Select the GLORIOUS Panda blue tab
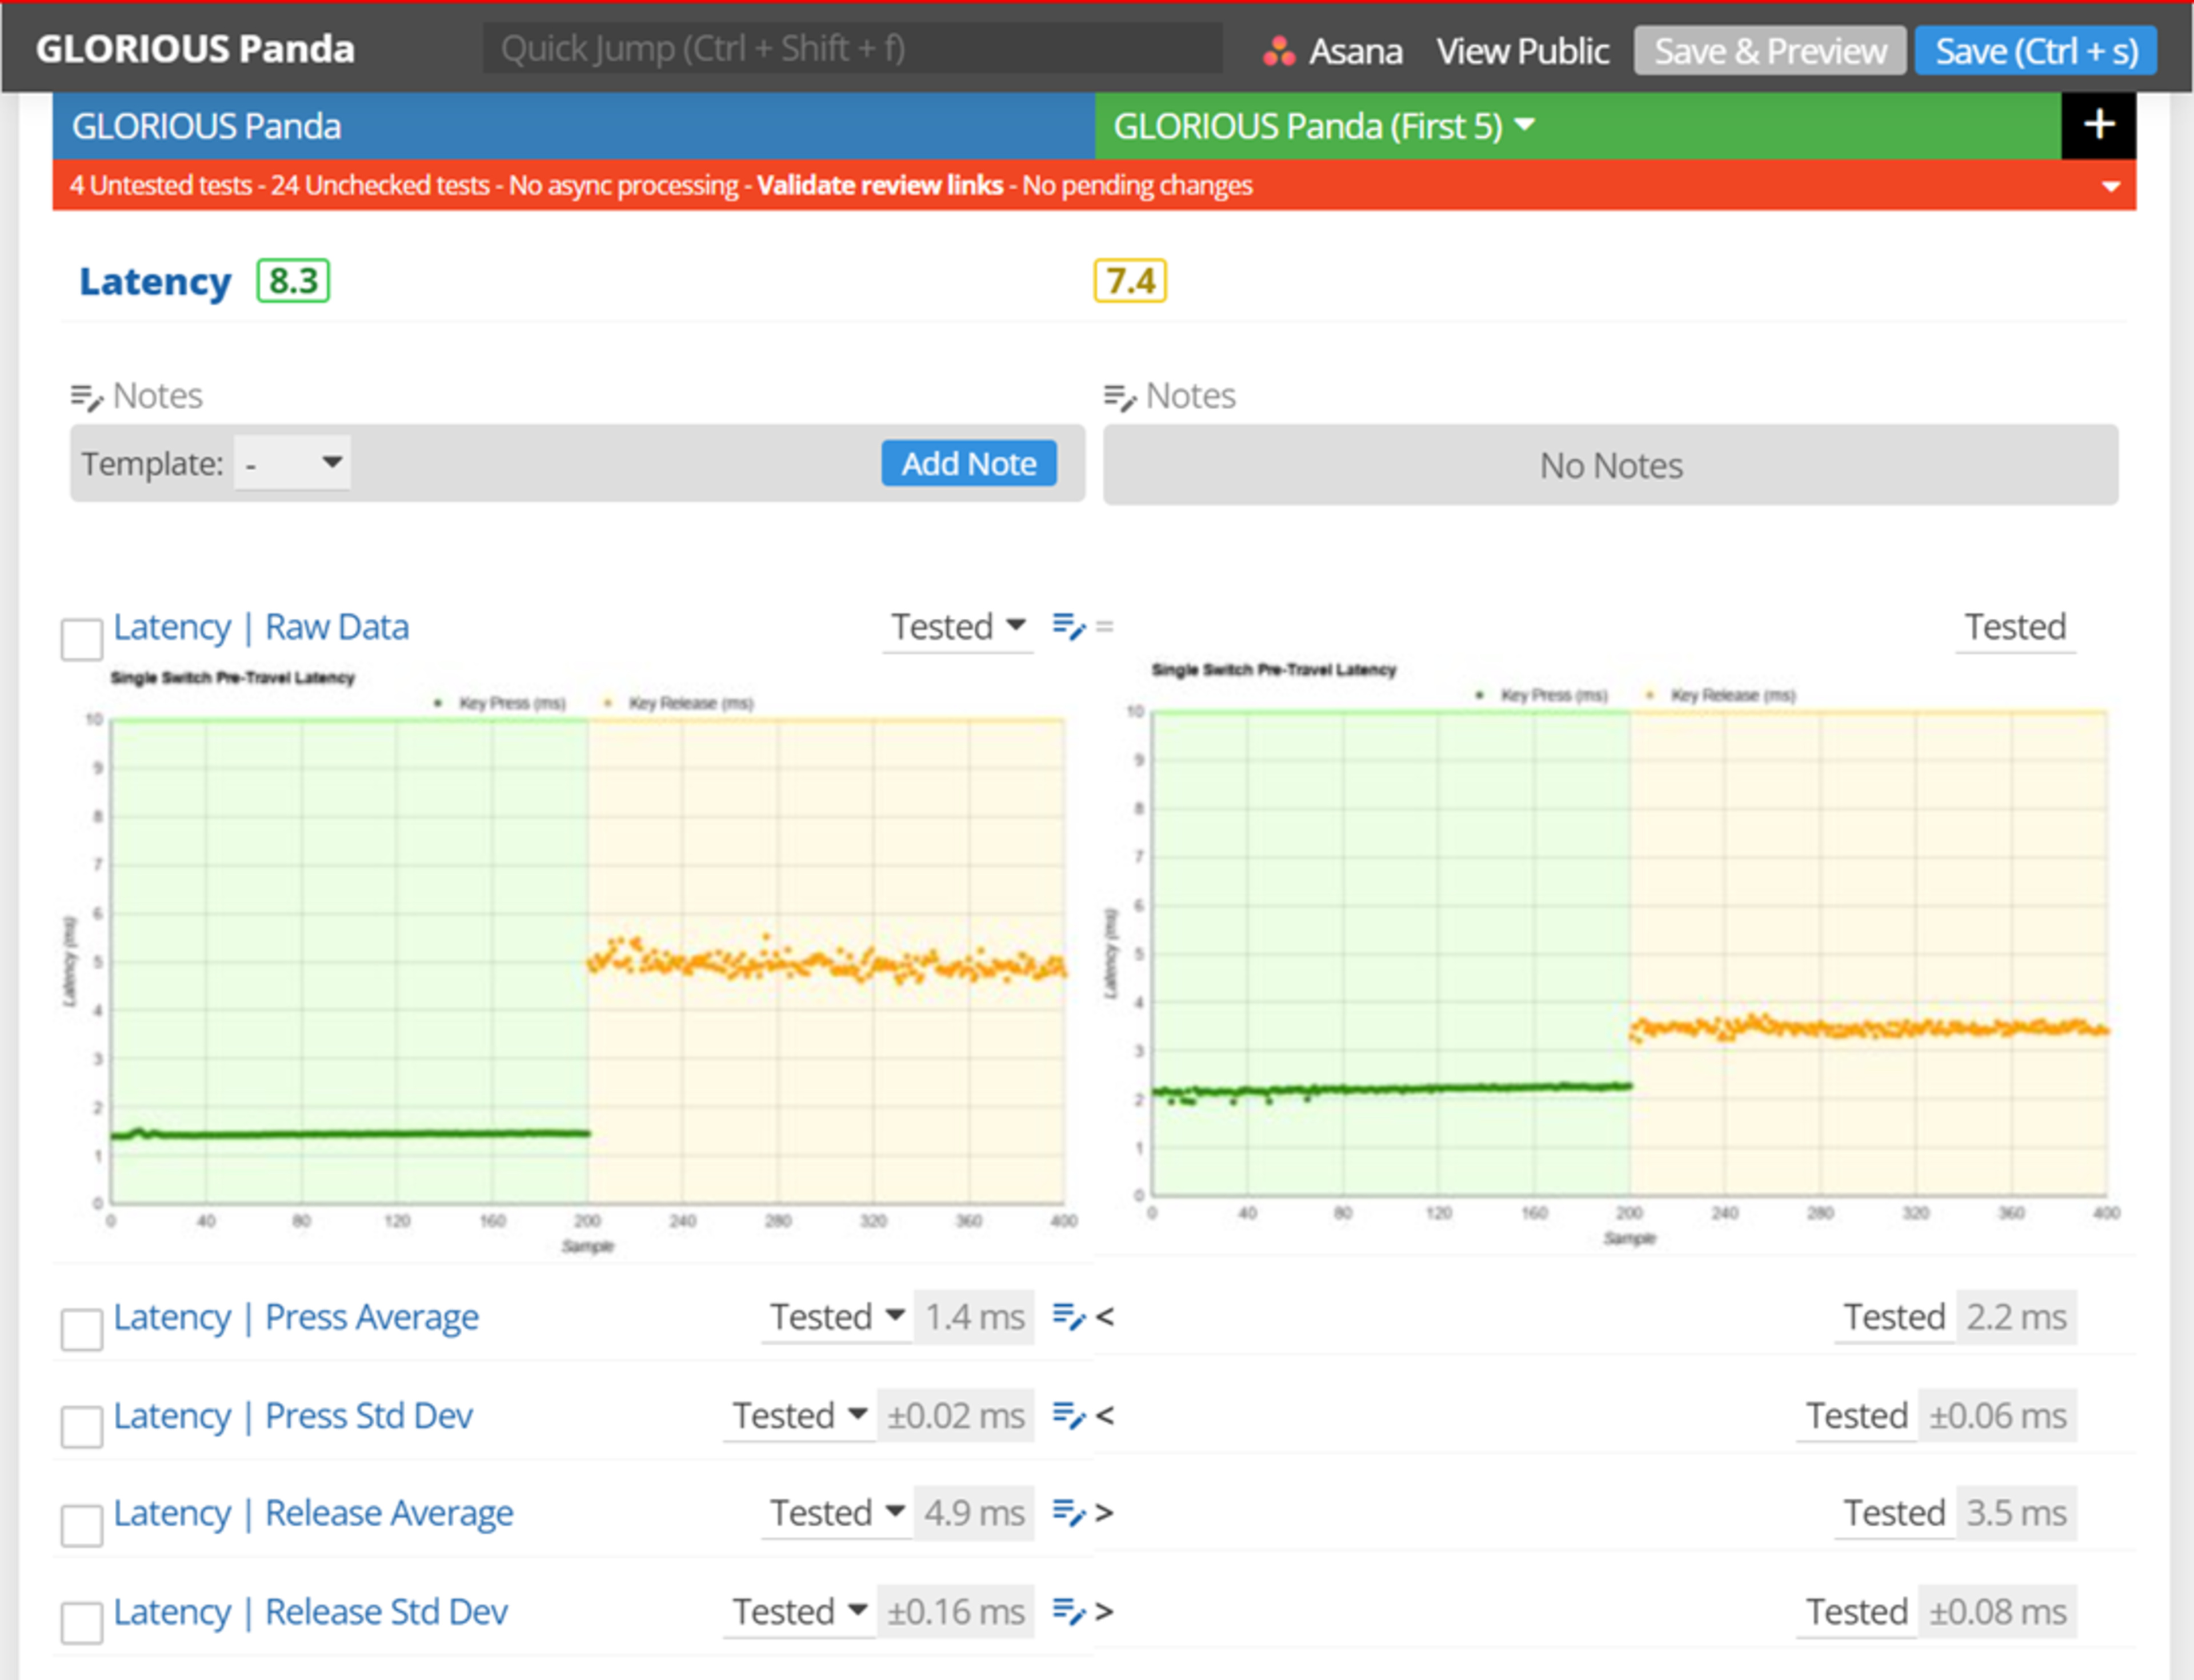Screen dimensions: 2194x1680 click(573, 126)
